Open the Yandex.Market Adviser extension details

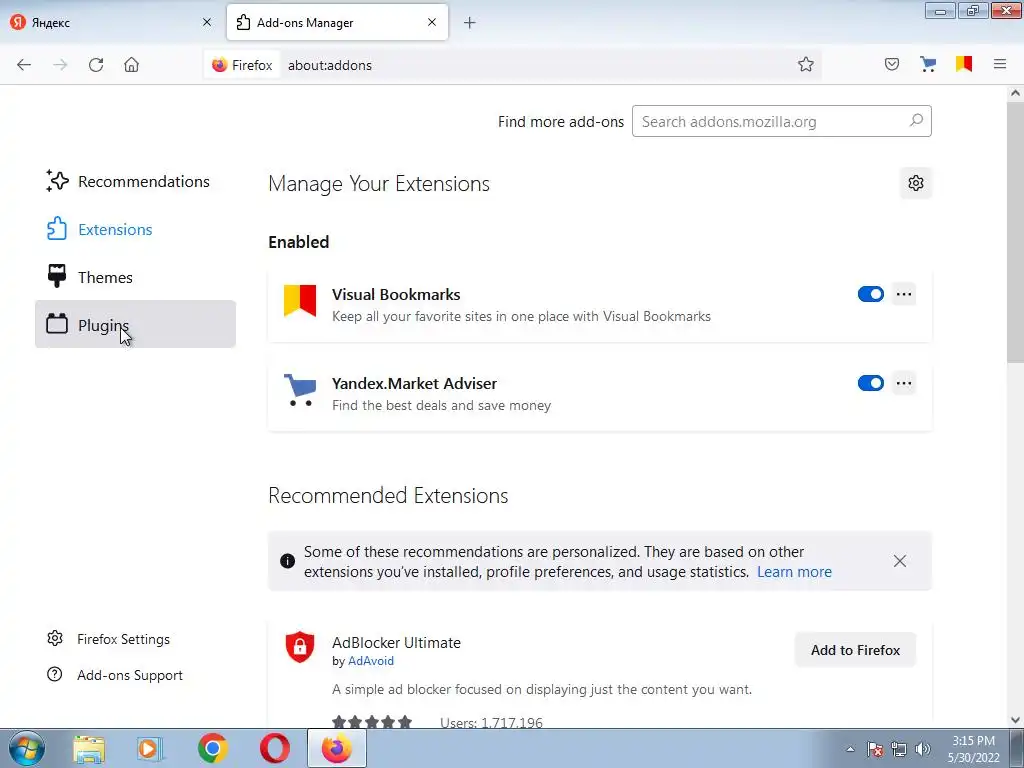[x=600, y=394]
